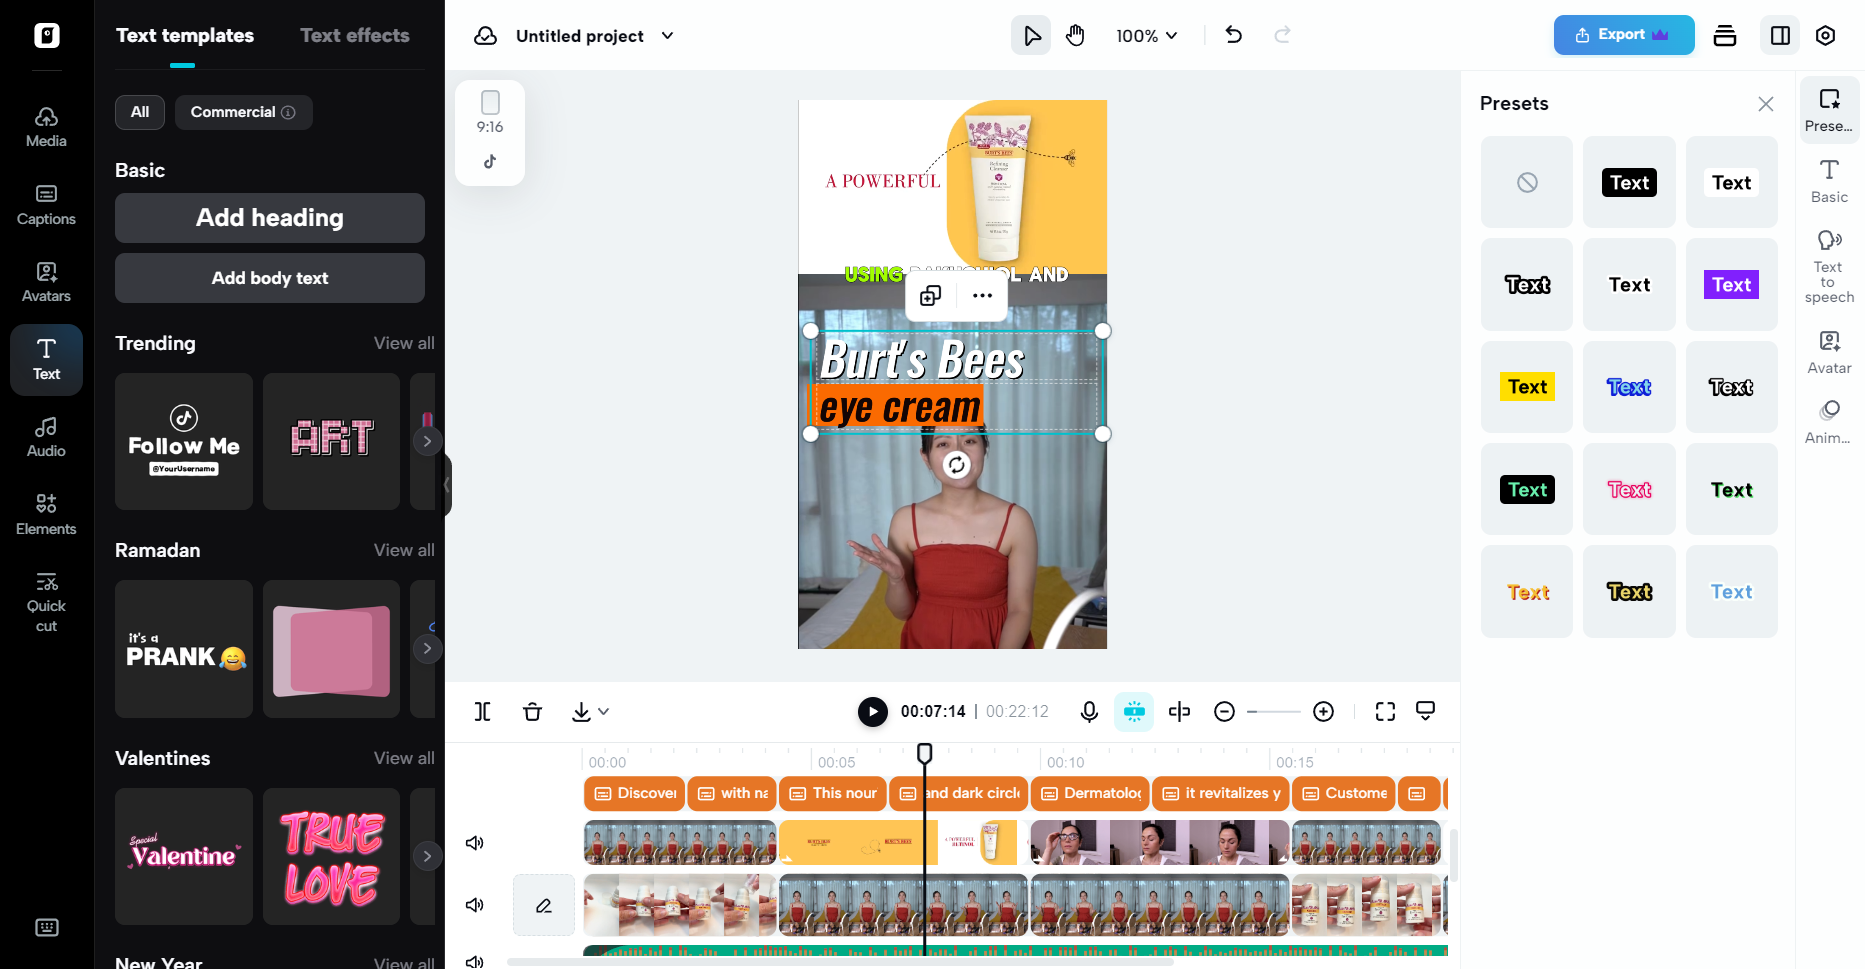
Task: View all Trending templates
Action: (404, 343)
